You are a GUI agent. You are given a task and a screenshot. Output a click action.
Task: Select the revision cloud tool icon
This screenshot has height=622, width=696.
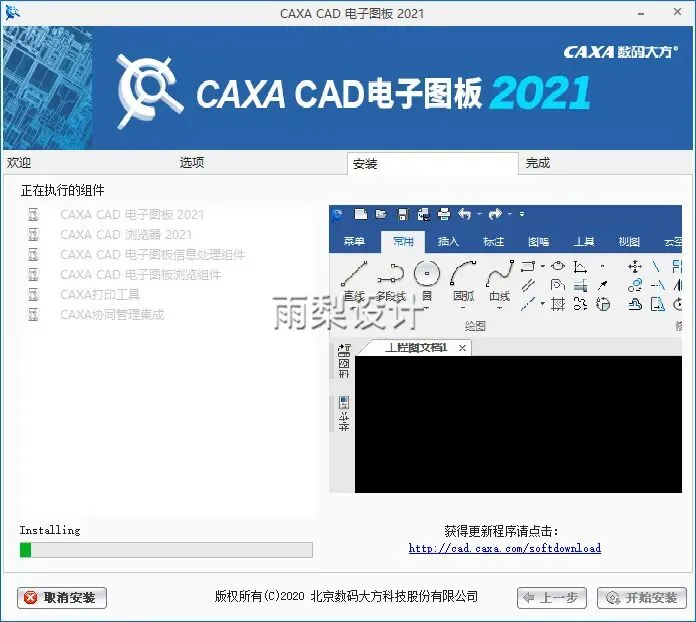coord(635,305)
